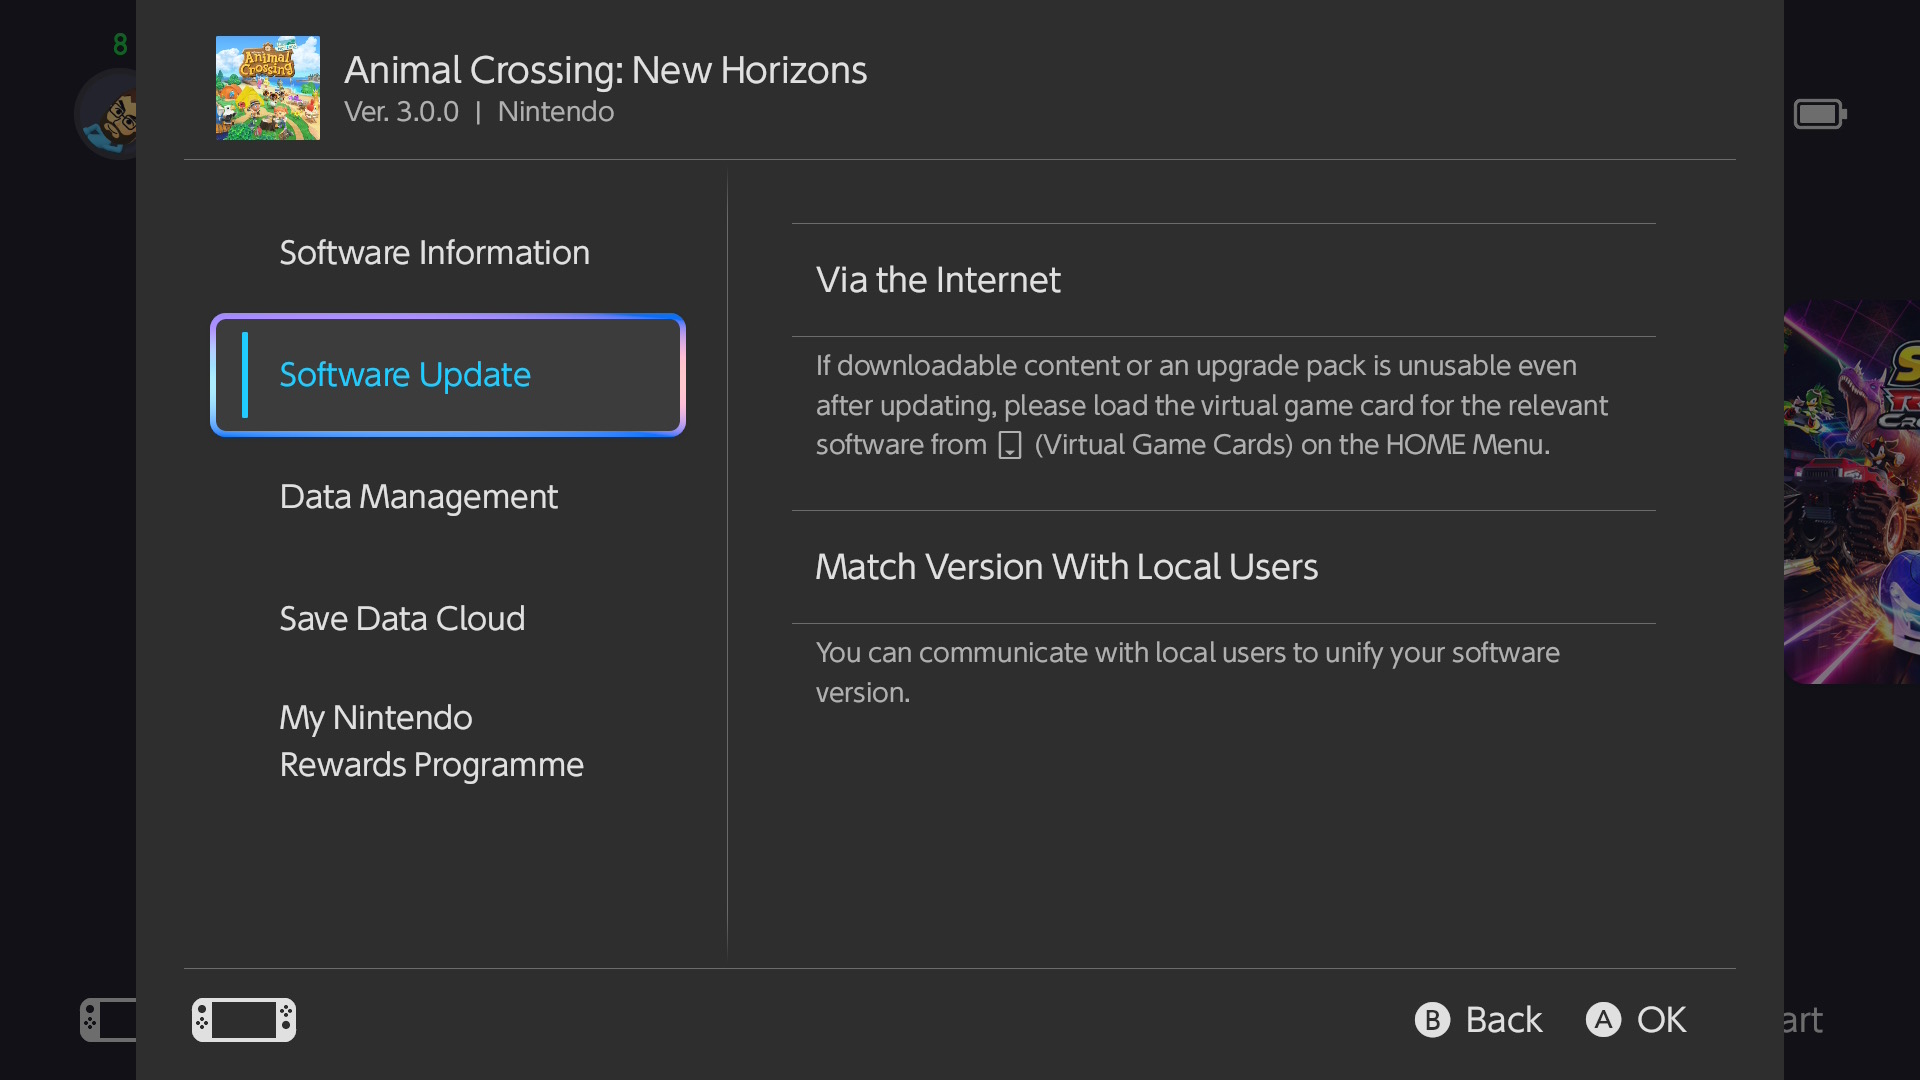The width and height of the screenshot is (1920, 1080).
Task: Click the dimmed console icon behind panel
Action: (108, 1020)
